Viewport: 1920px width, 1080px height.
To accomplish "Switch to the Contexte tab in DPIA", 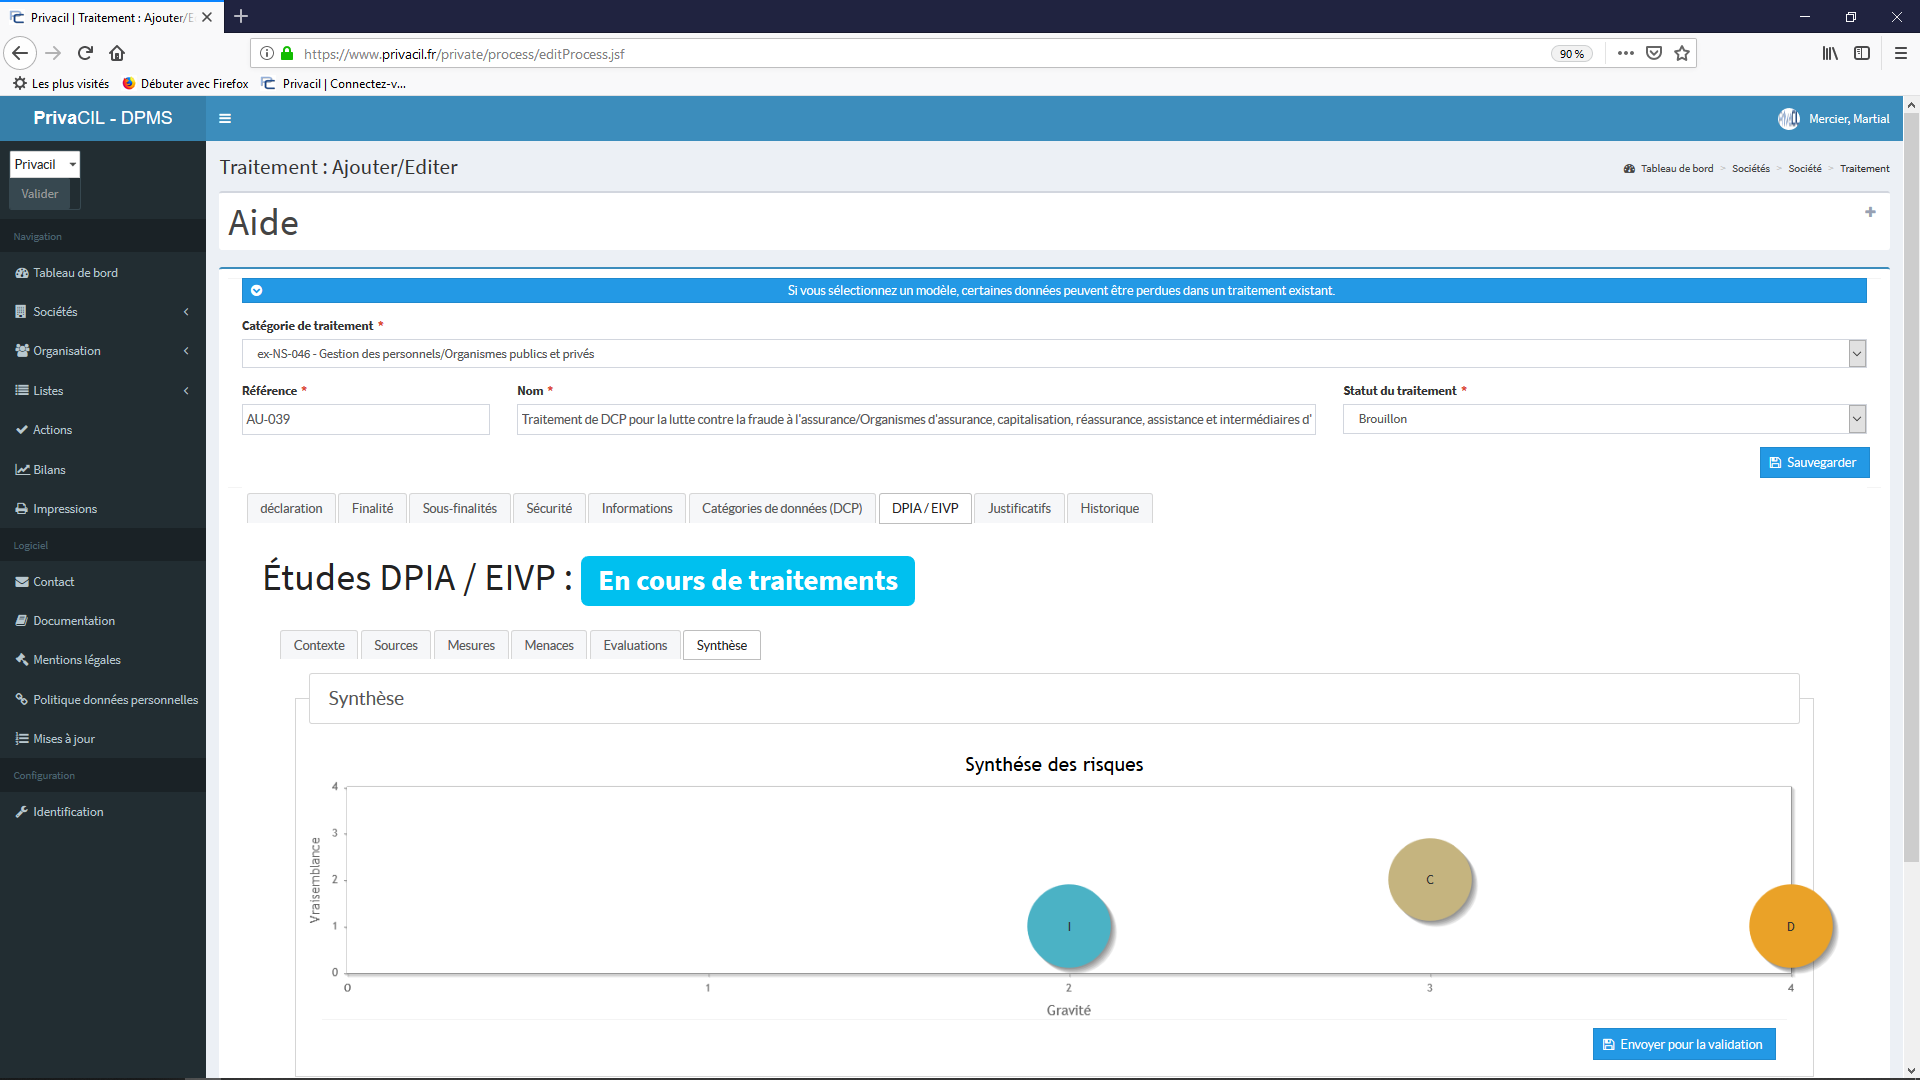I will coord(318,645).
